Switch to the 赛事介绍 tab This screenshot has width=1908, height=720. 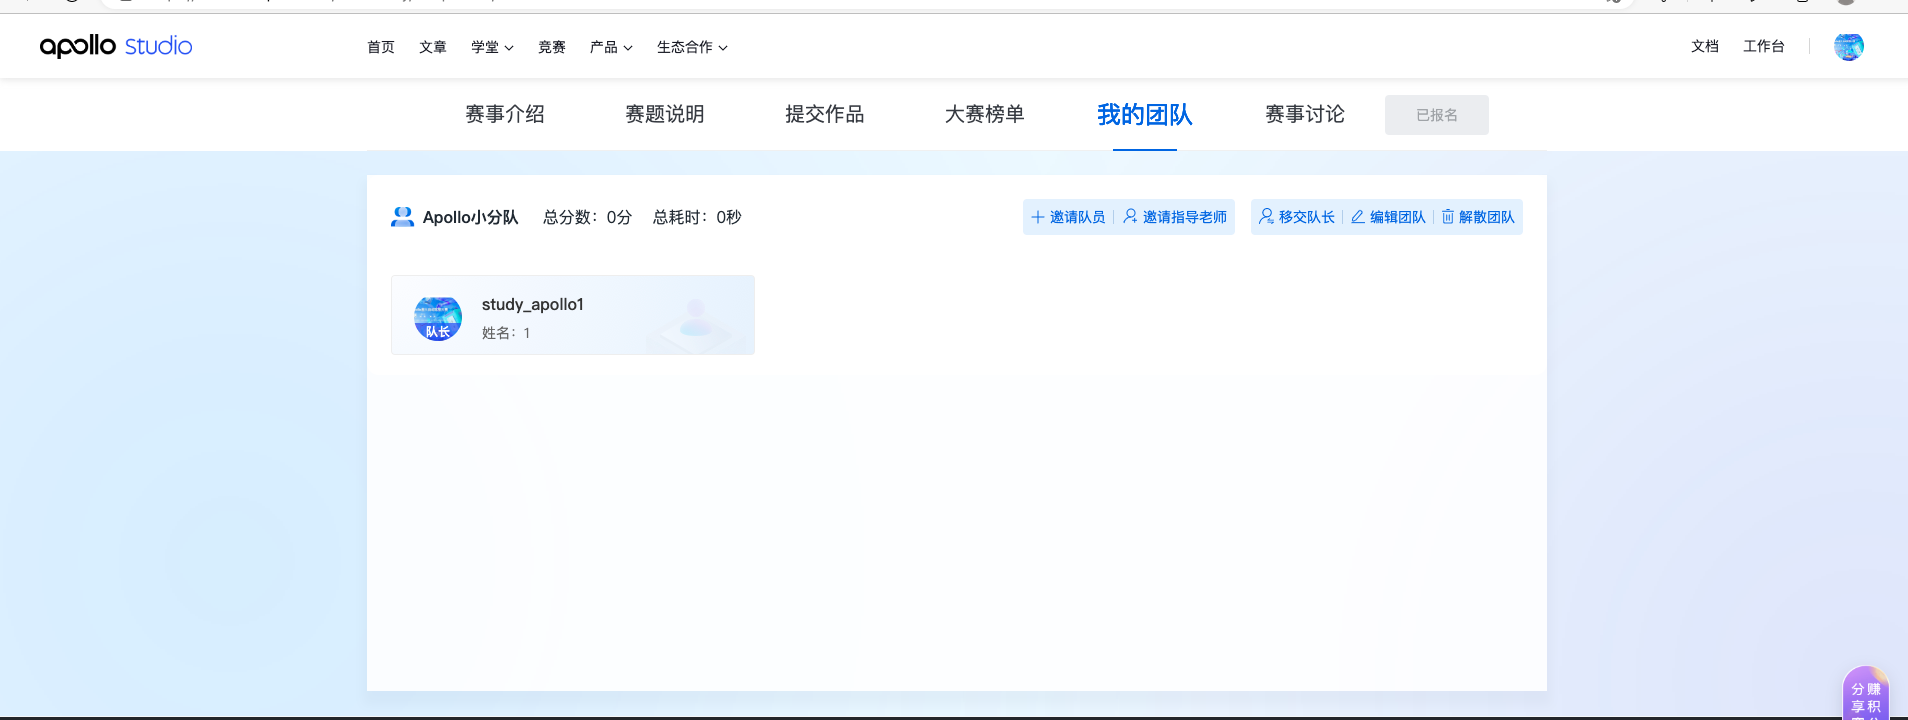505,115
